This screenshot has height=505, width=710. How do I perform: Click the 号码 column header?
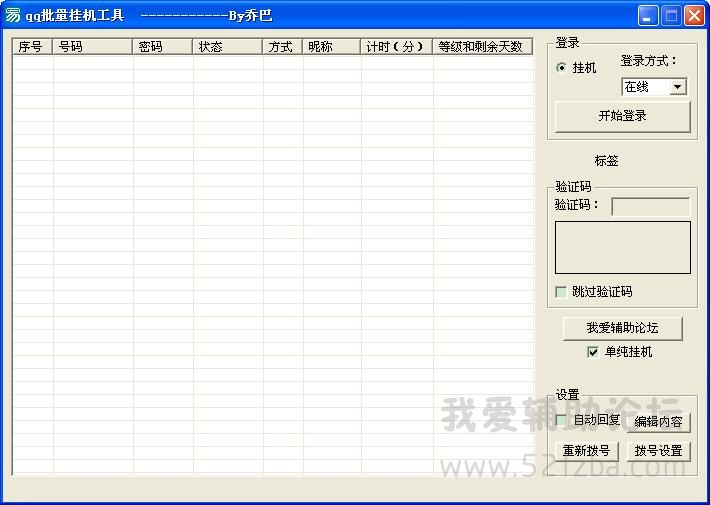click(93, 47)
